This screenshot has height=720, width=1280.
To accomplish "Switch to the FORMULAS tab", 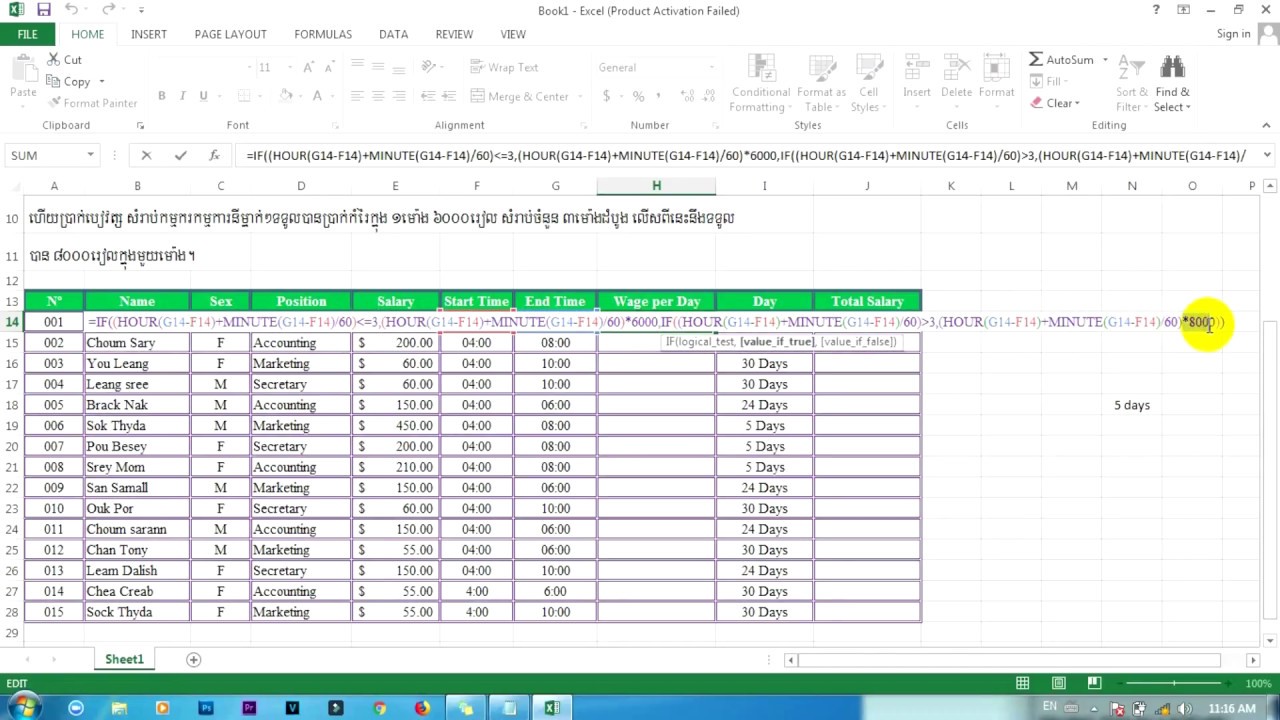I will (x=323, y=34).
